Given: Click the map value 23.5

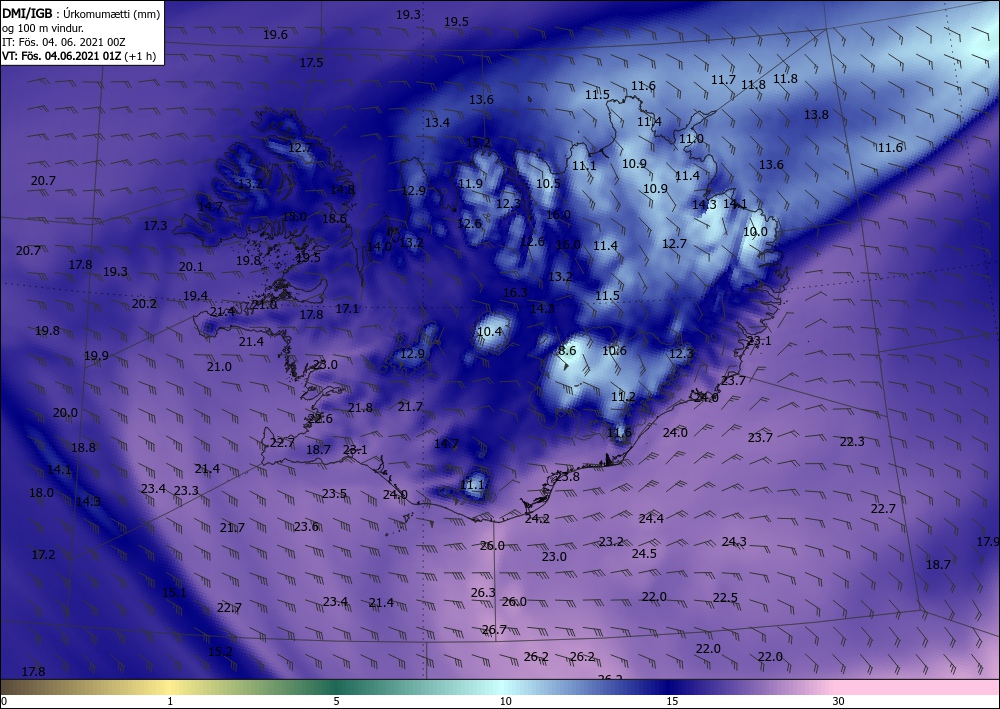Looking at the screenshot, I should (334, 493).
